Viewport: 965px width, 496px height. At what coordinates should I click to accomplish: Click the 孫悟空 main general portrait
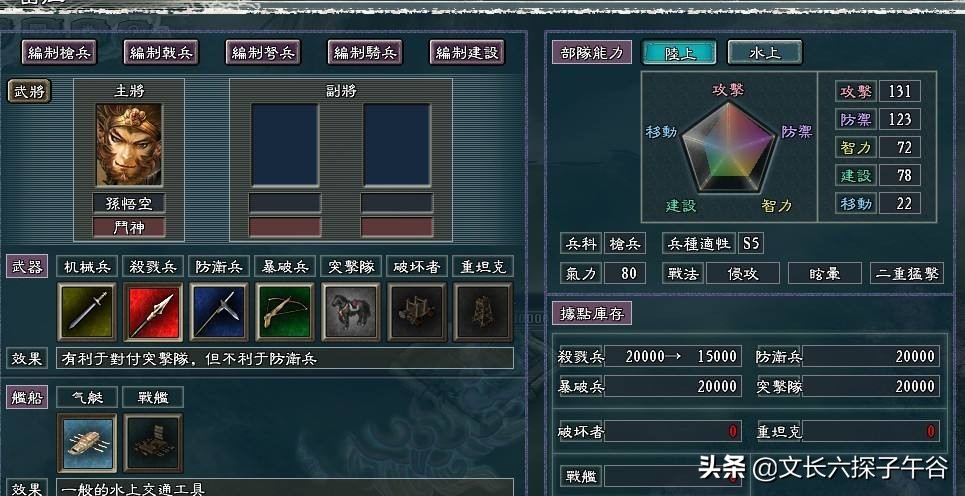129,145
